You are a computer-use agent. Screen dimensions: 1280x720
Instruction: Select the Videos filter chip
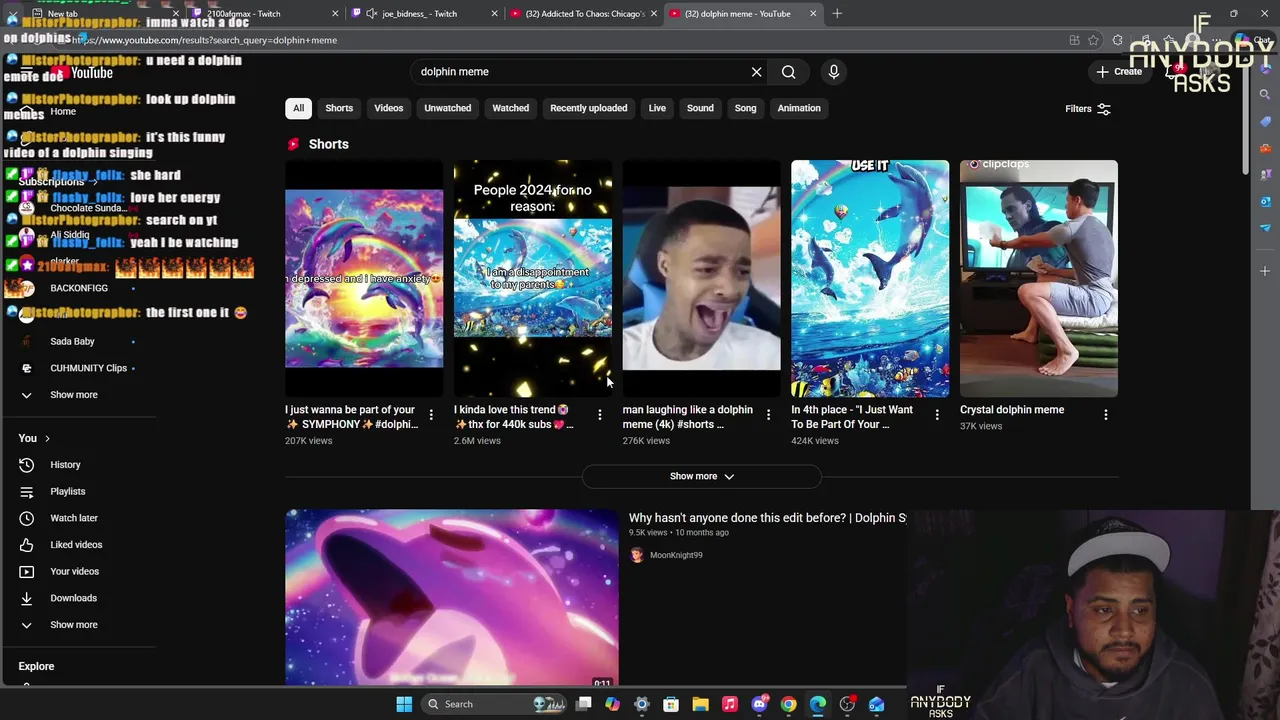tap(388, 108)
